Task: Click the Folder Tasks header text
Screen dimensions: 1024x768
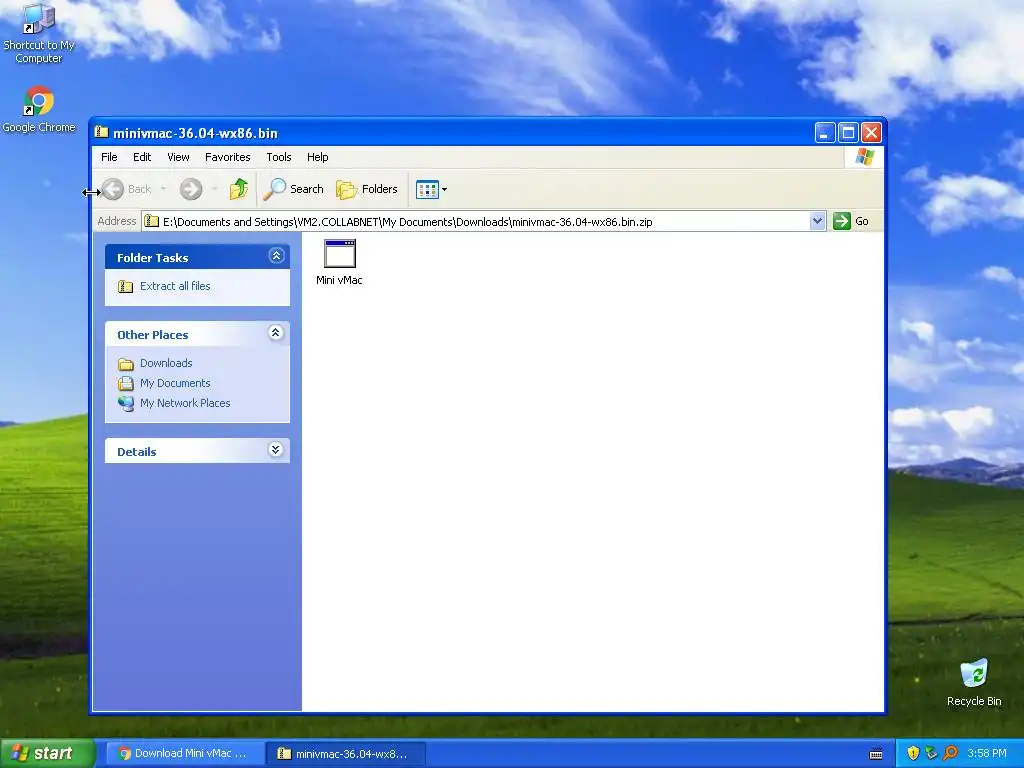Action: (152, 258)
